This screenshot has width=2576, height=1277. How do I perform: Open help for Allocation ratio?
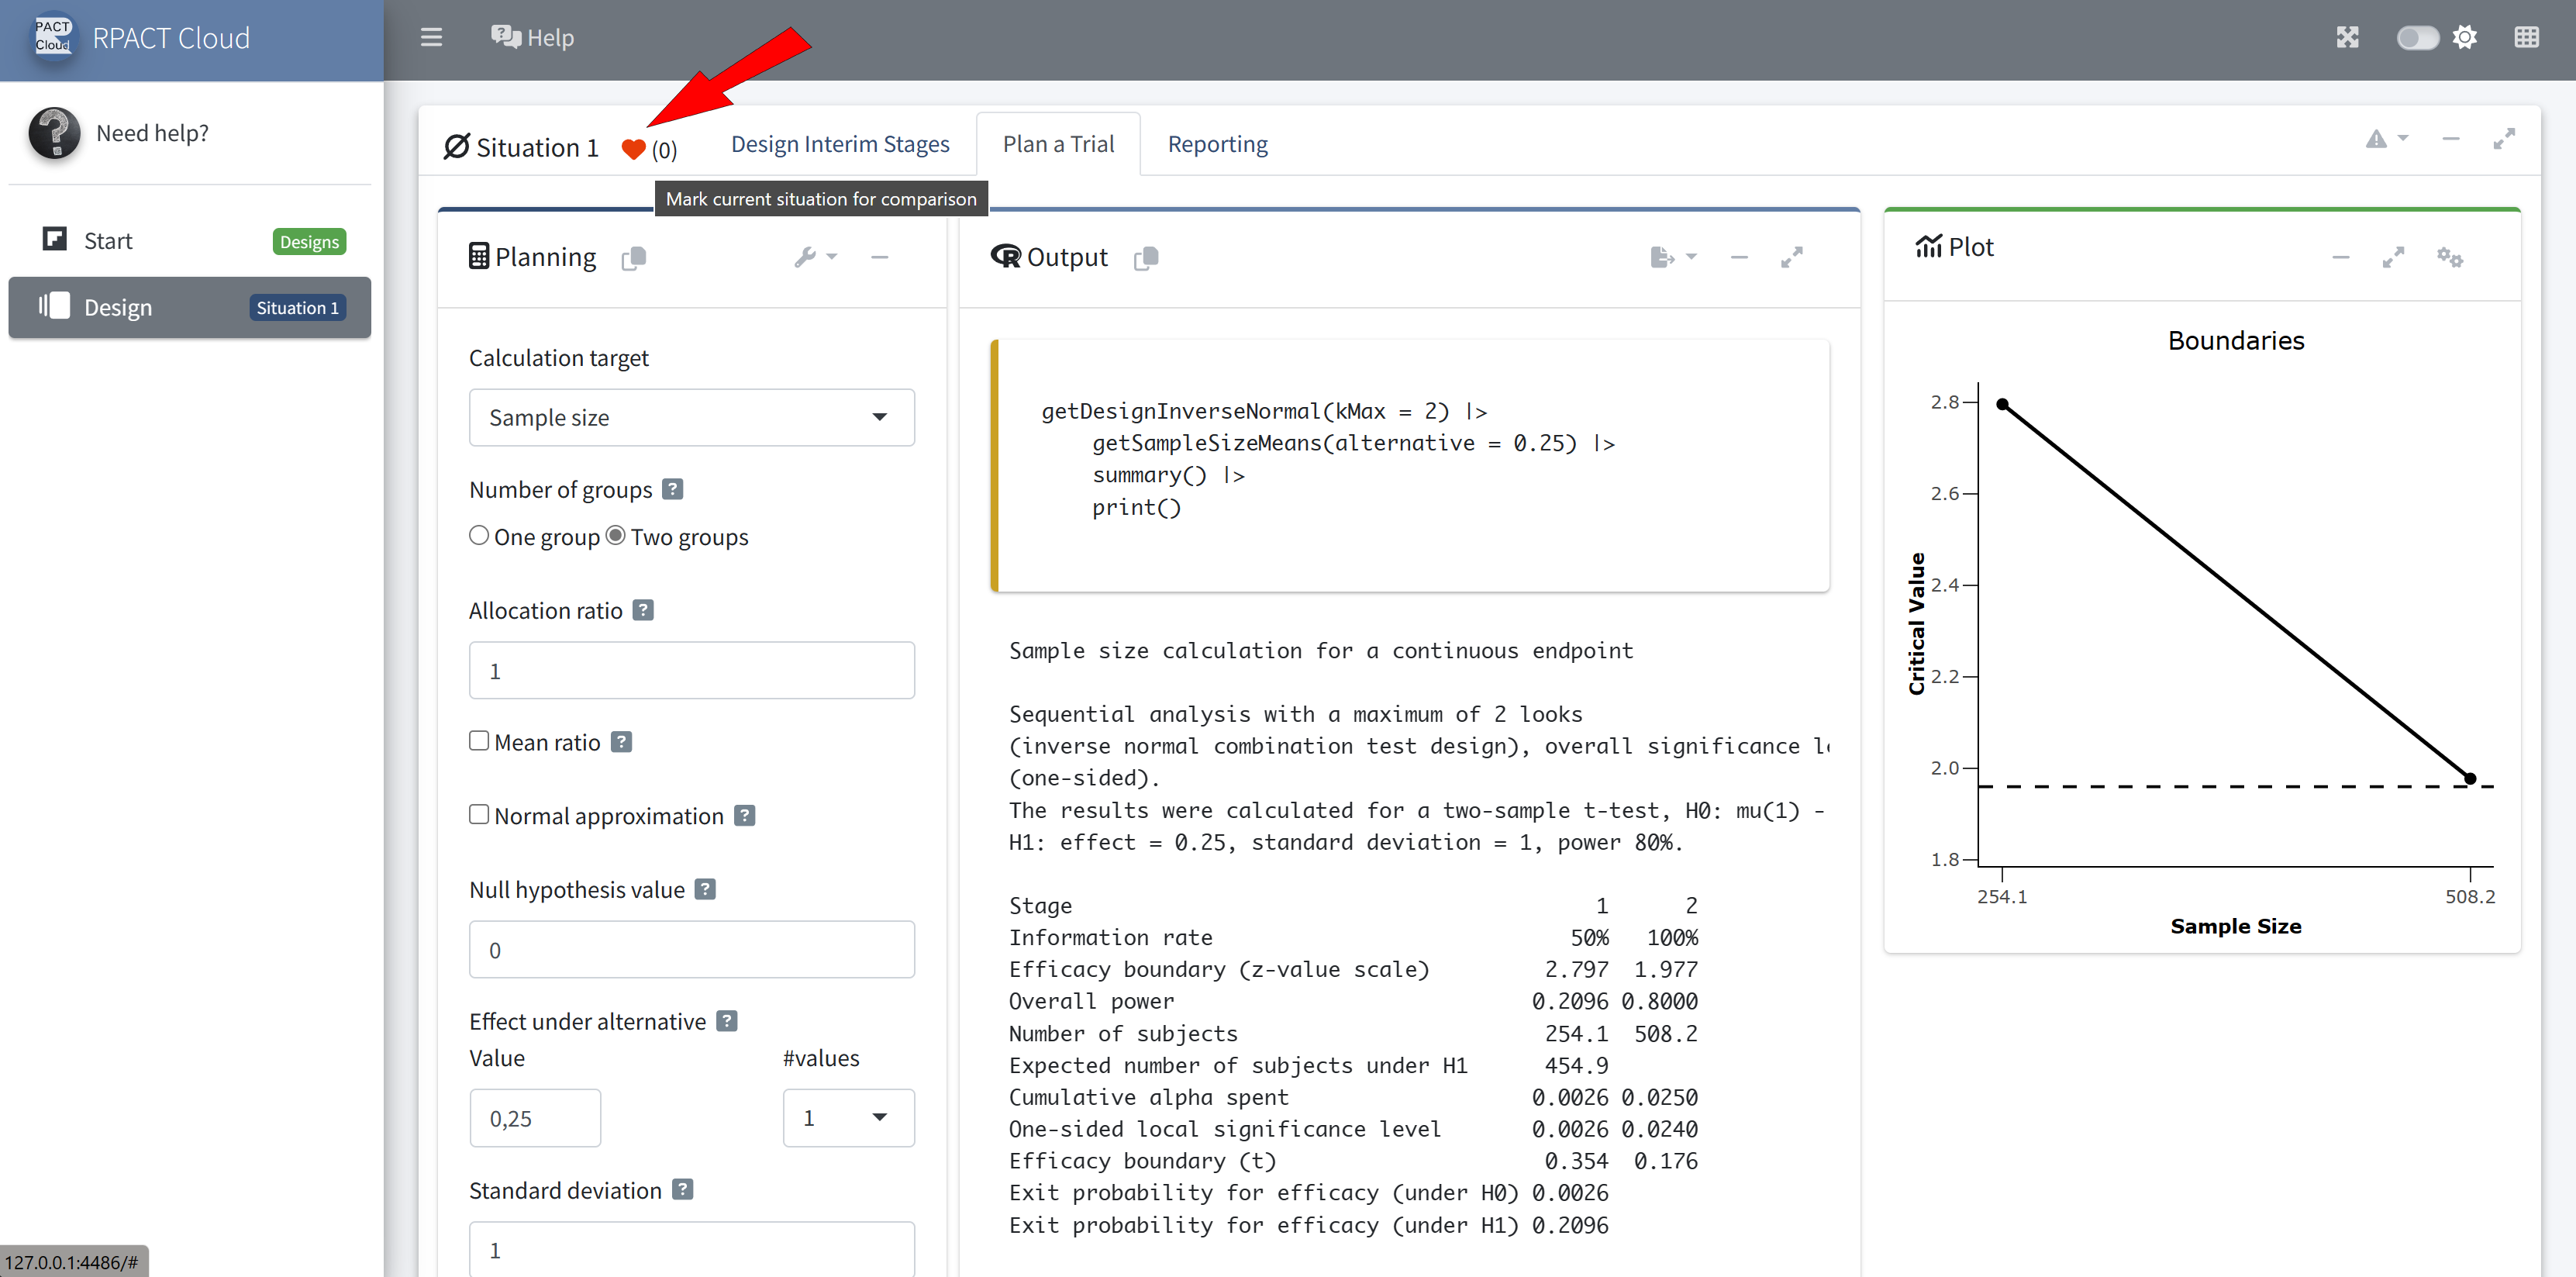(x=644, y=610)
